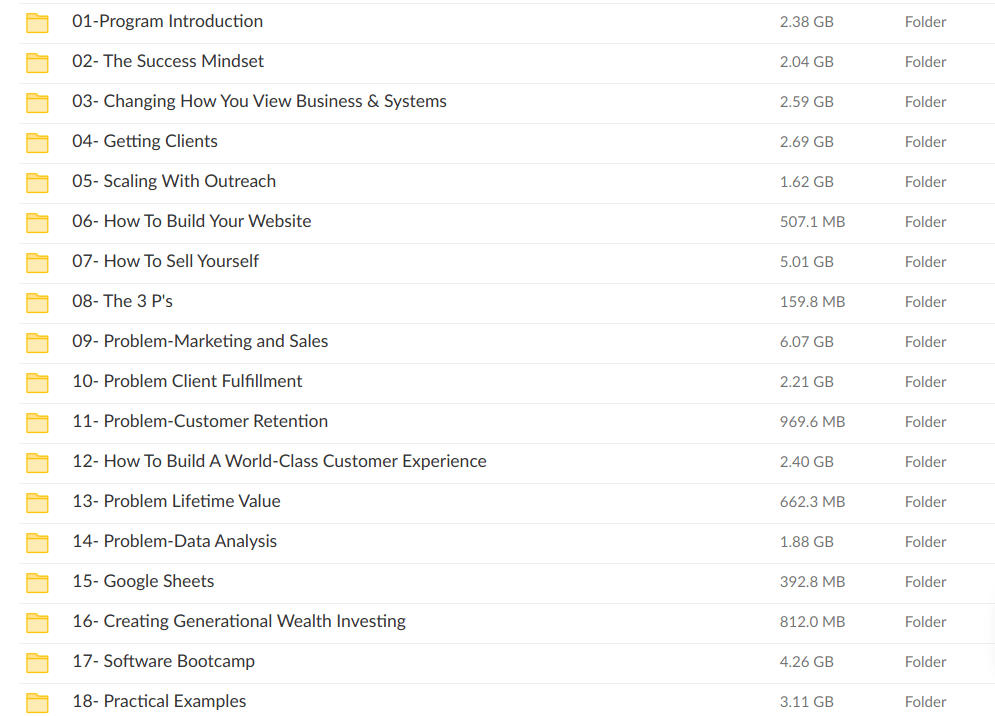Click folder icon for Problem-Customer Retention
Viewport: 995px width, 716px height.
pos(37,422)
